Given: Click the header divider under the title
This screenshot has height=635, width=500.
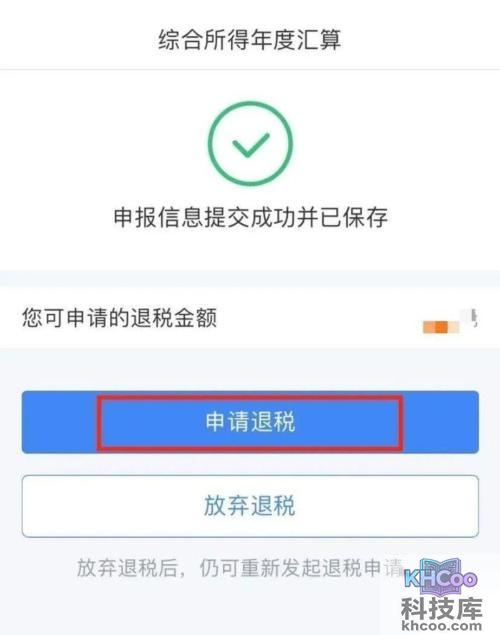Looking at the screenshot, I should point(250,69).
